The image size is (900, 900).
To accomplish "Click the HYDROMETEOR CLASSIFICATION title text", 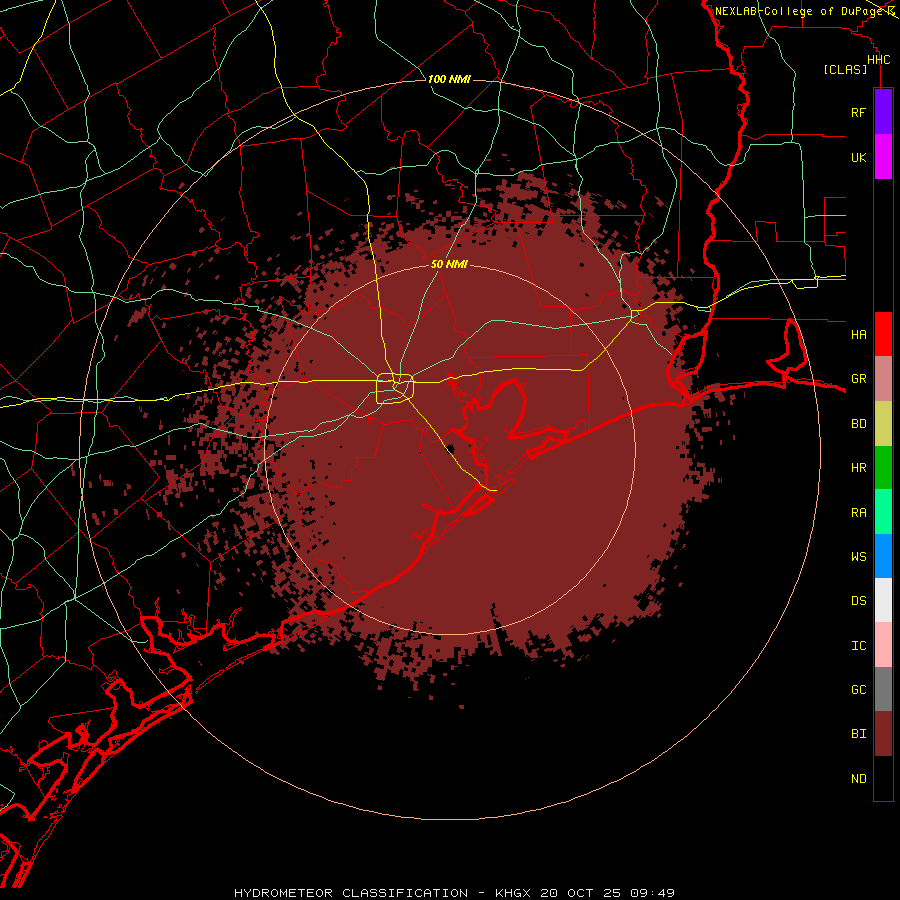I will click(351, 893).
